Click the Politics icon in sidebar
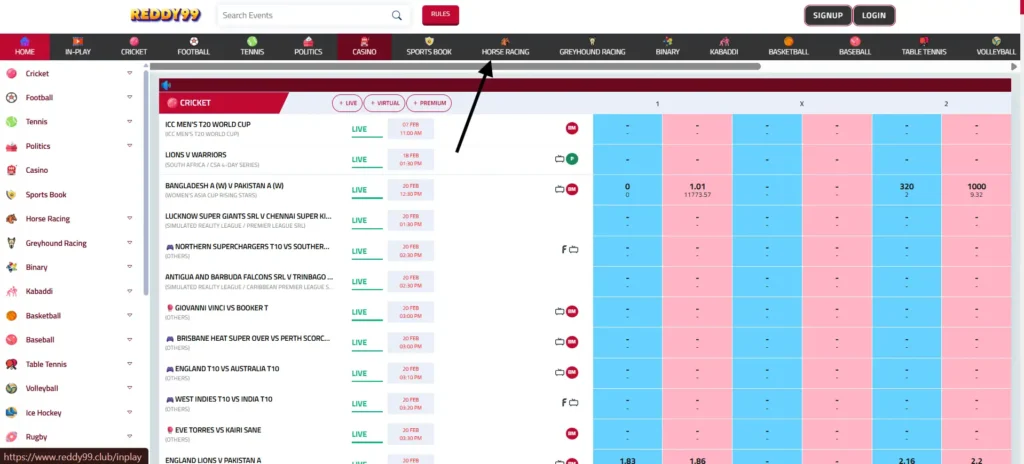 11,146
